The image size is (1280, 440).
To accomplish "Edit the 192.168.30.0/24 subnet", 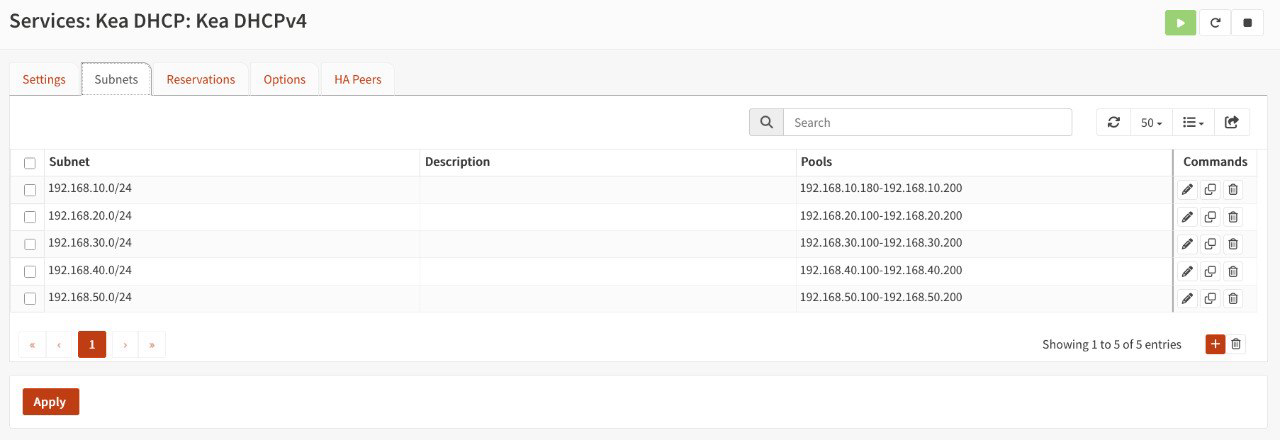I will point(1187,243).
